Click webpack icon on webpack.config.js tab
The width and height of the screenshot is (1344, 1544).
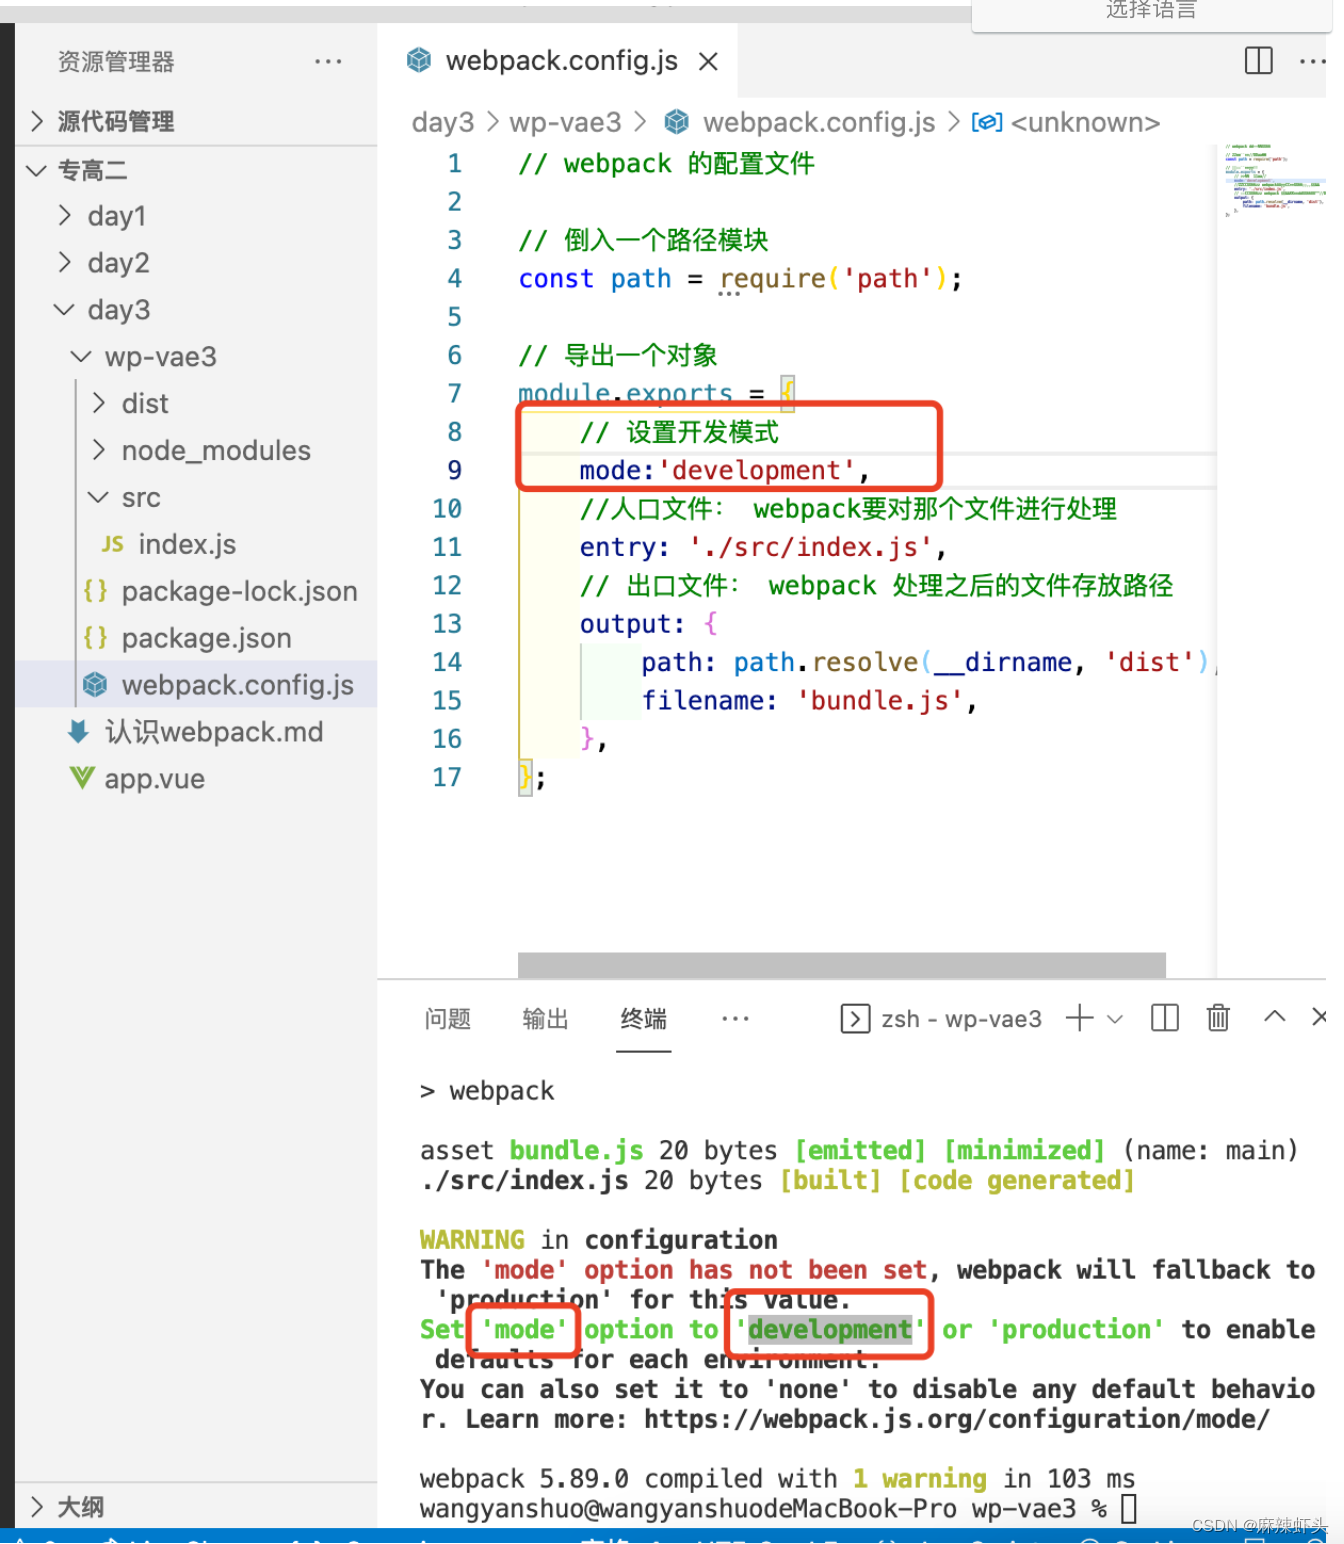(x=419, y=61)
